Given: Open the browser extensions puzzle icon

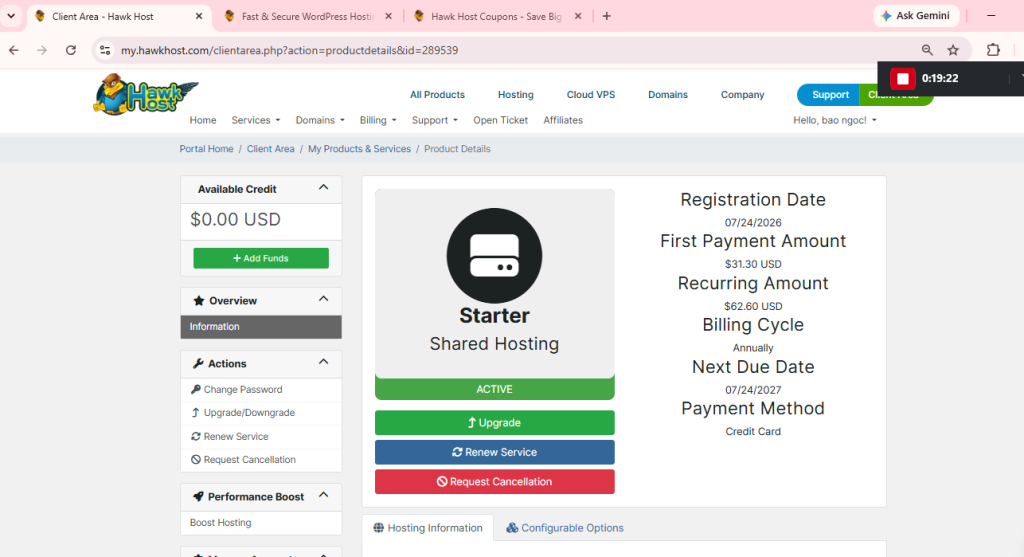Looking at the screenshot, I should 993,50.
